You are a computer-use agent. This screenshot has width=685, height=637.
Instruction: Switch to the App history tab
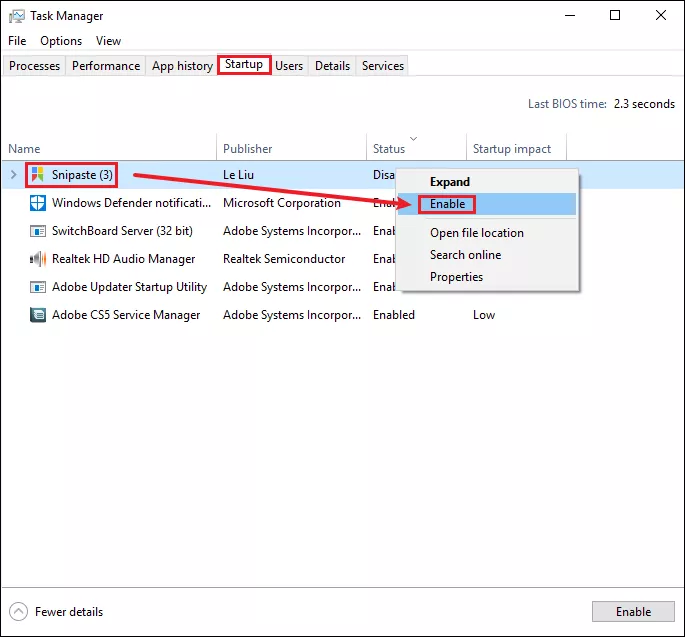(182, 66)
